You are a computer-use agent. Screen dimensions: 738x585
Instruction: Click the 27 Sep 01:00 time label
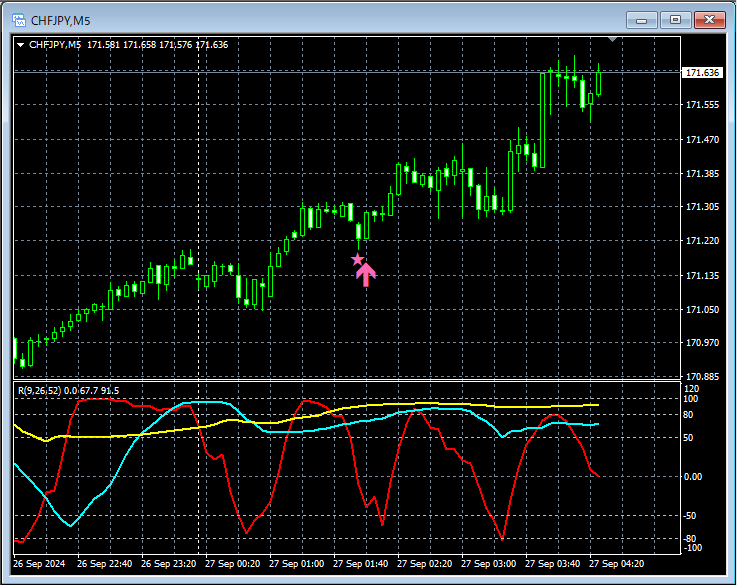tap(297, 563)
